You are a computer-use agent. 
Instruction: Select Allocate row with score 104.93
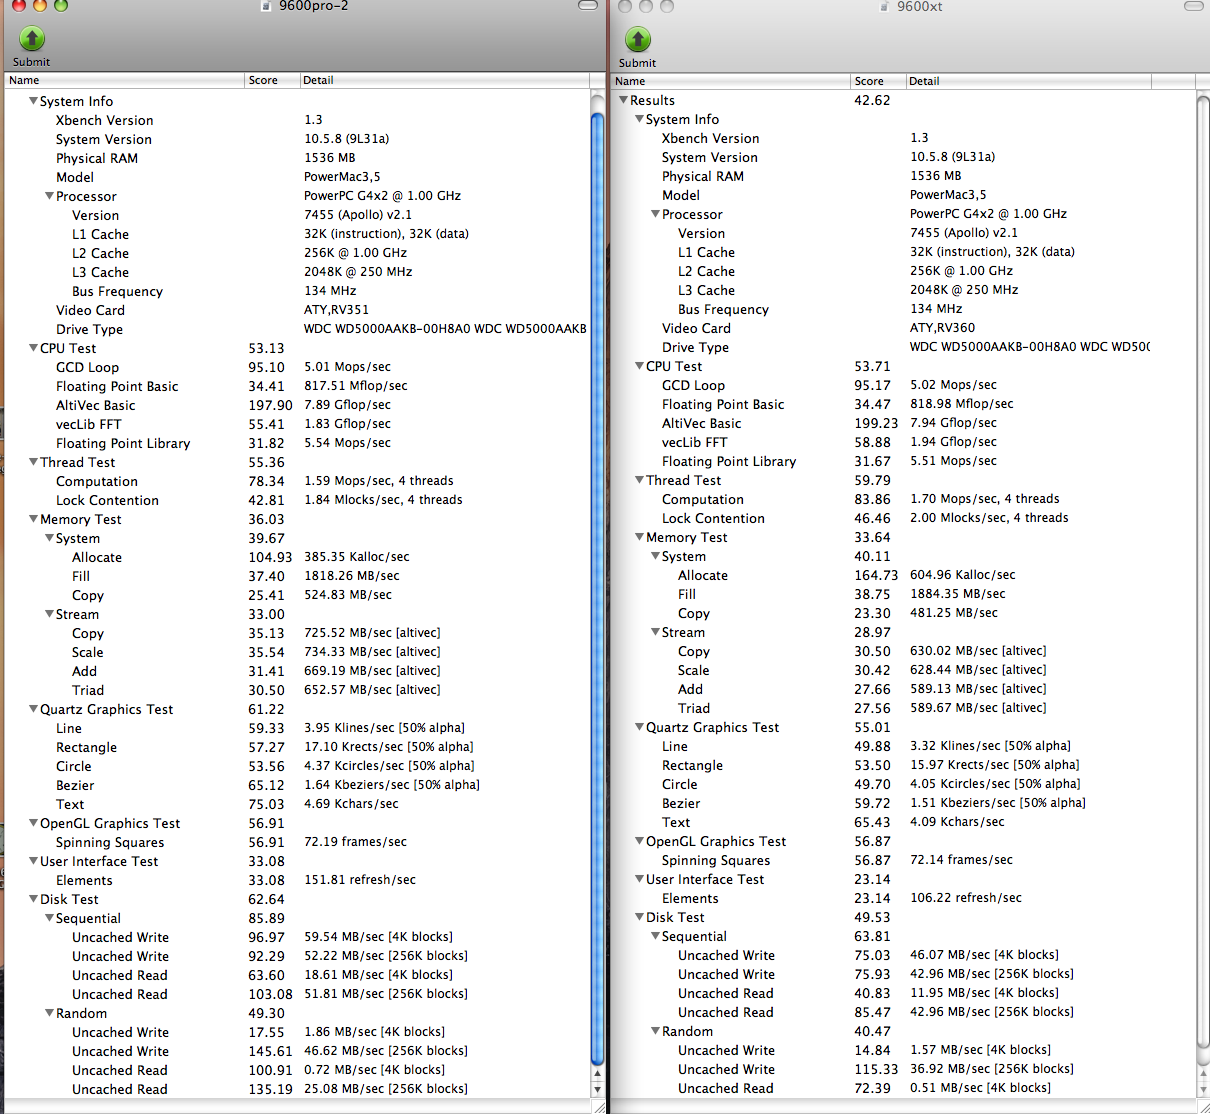click(297, 557)
